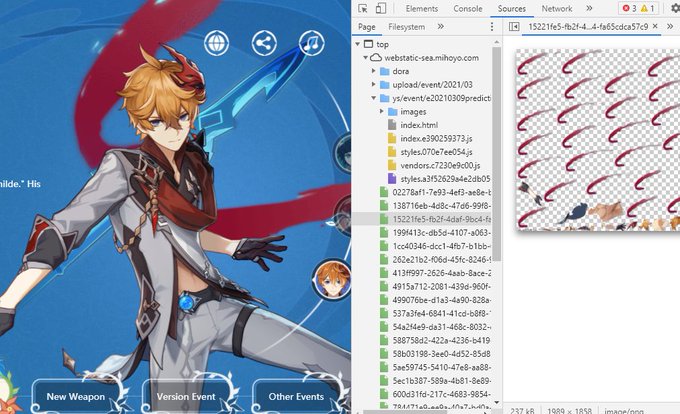Toggle the device toolbar icon in DevTools
The width and height of the screenshot is (680, 414).
tap(380, 8)
